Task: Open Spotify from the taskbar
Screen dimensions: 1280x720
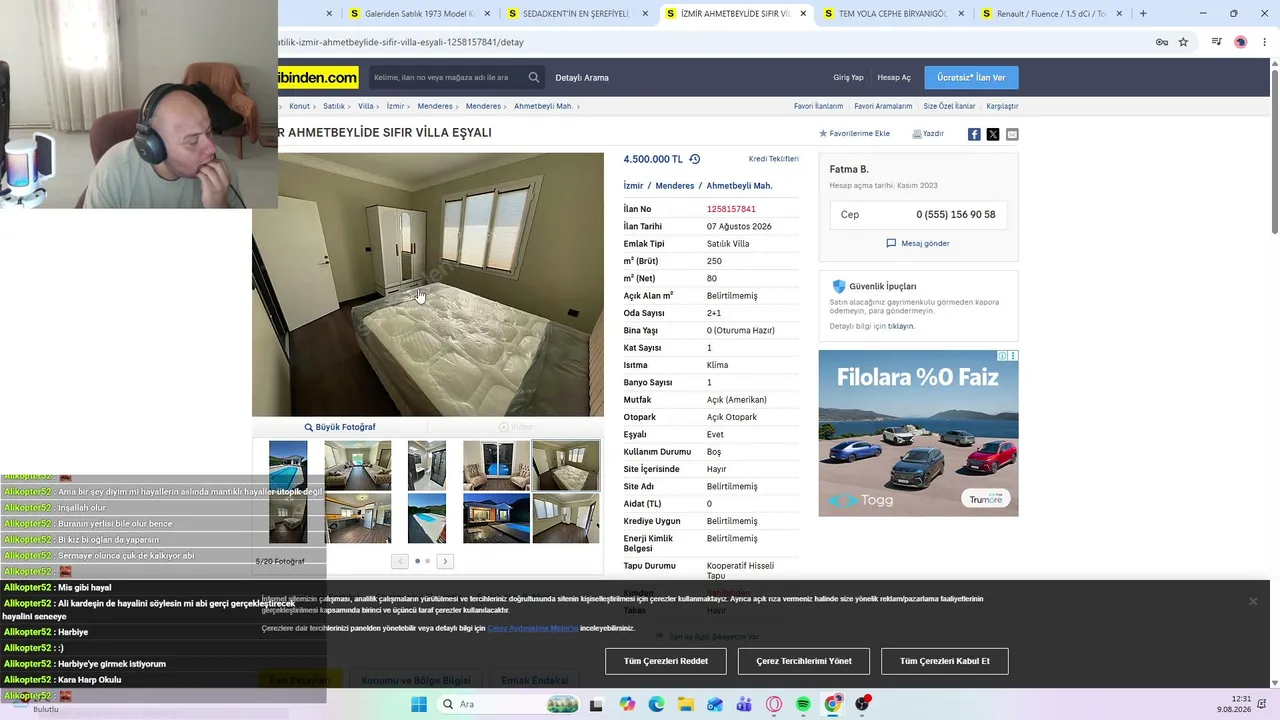Action: pos(803,704)
